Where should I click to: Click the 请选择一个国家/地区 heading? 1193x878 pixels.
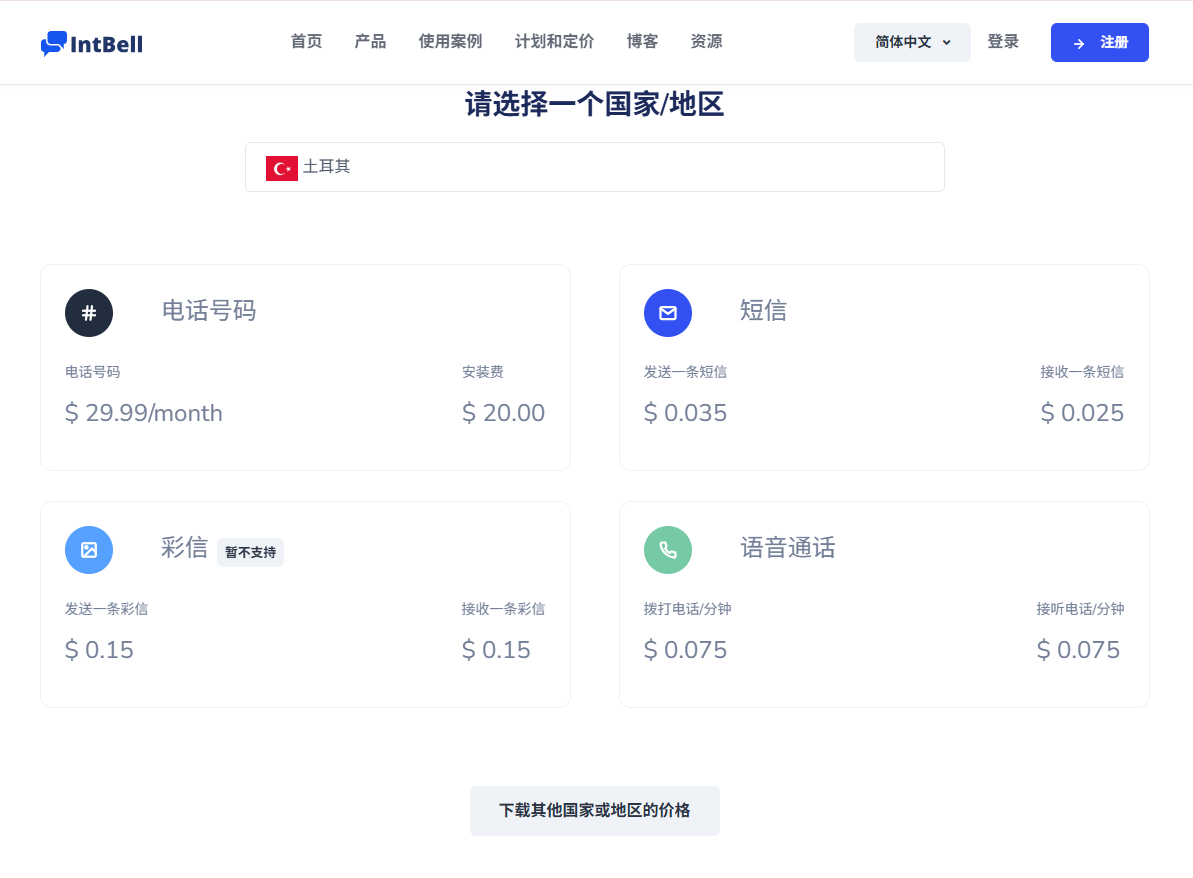tap(594, 104)
